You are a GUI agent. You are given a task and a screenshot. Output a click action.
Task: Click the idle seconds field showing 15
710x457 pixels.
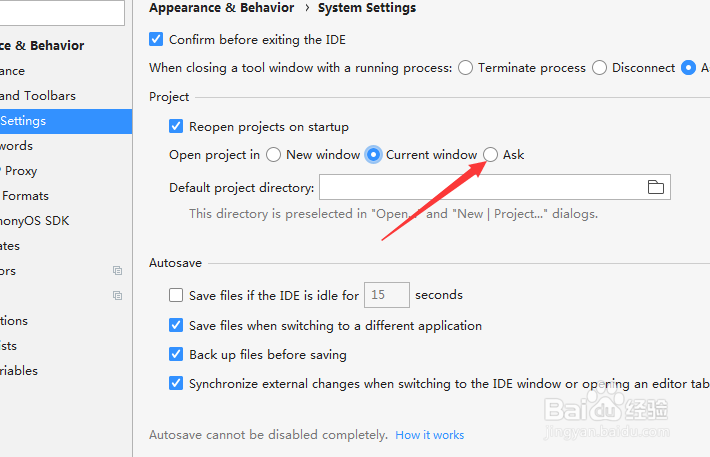(x=386, y=295)
